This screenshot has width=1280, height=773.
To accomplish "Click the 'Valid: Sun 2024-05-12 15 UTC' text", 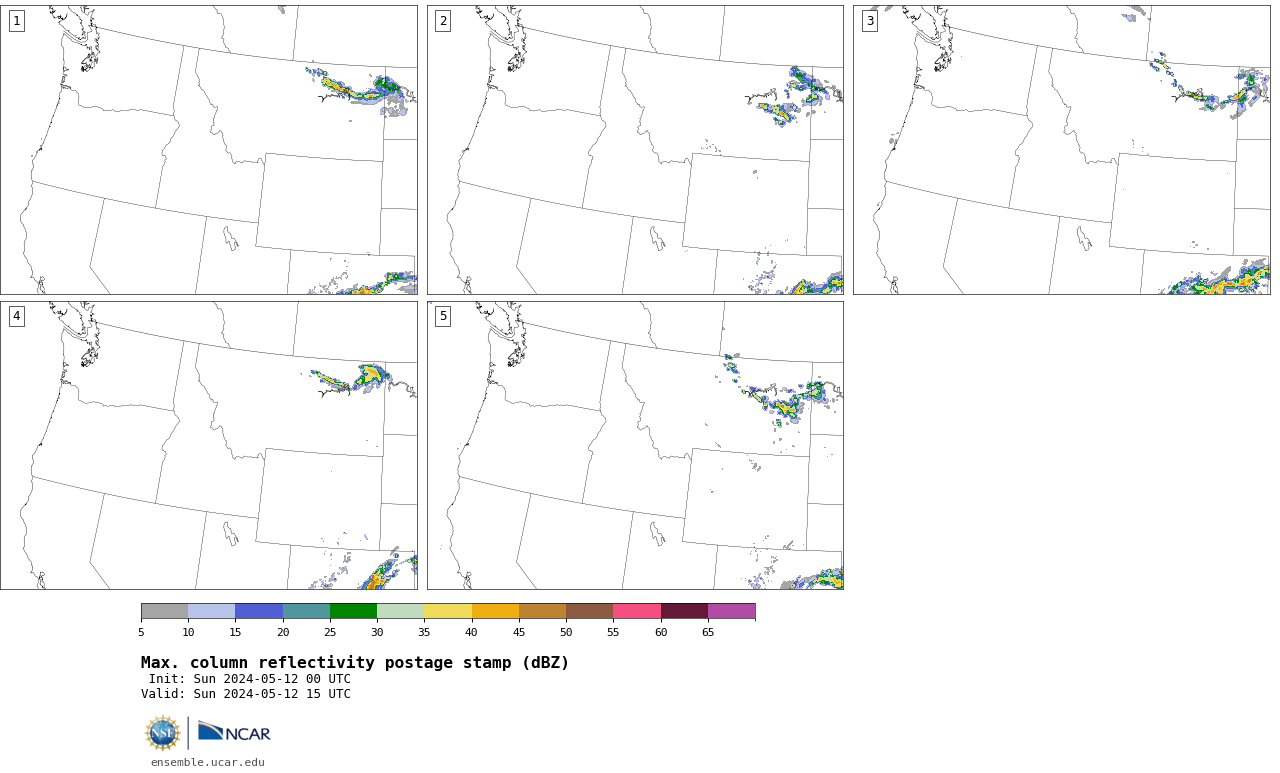I will [246, 694].
